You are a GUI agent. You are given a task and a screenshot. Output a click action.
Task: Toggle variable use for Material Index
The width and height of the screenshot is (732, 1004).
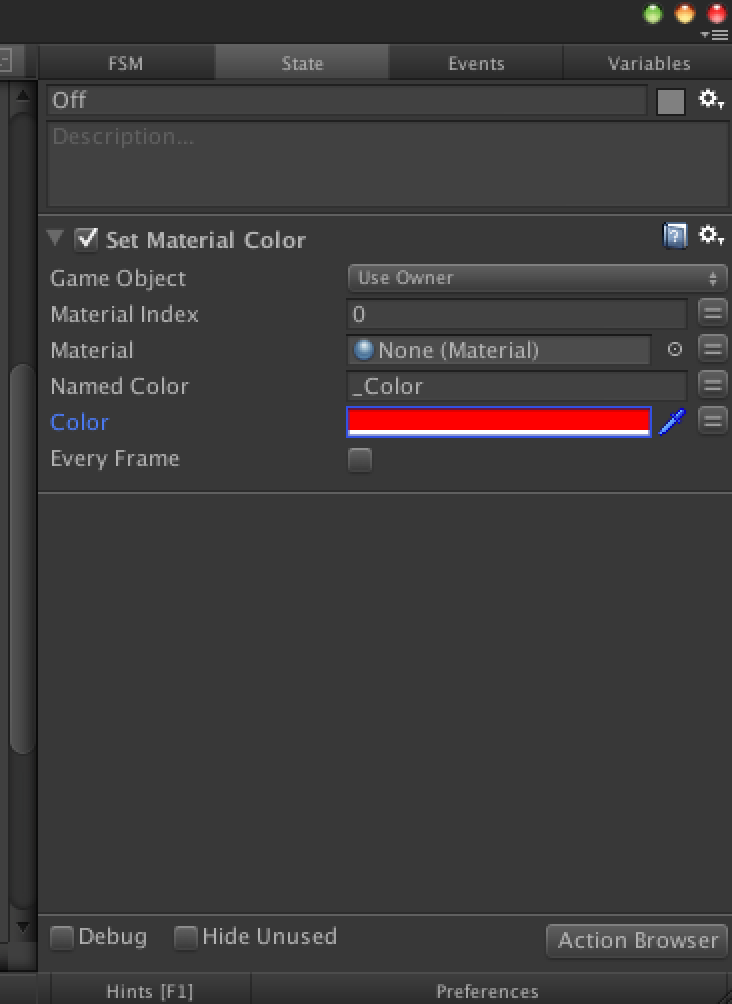point(712,314)
